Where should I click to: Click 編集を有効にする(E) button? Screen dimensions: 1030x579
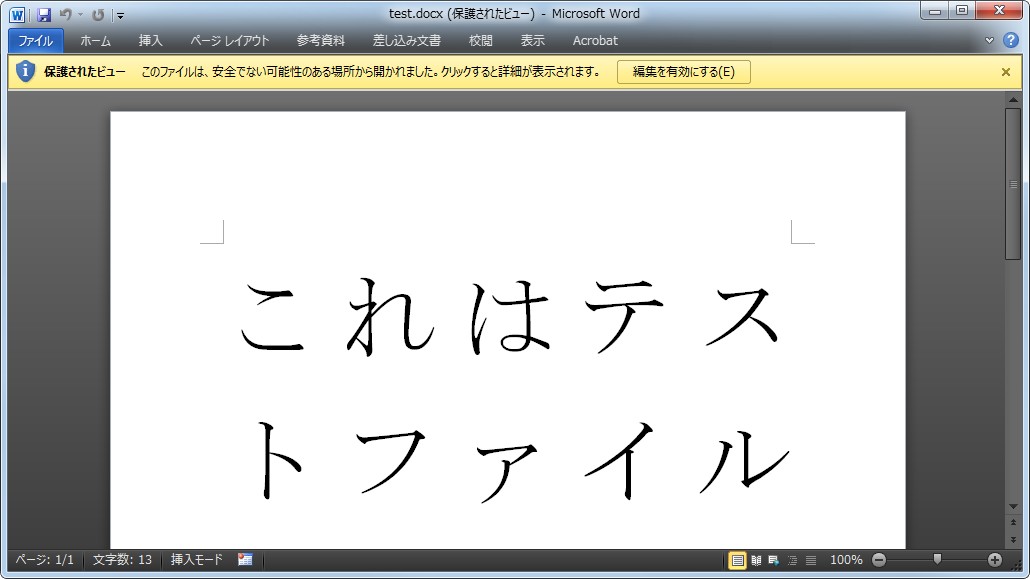684,72
